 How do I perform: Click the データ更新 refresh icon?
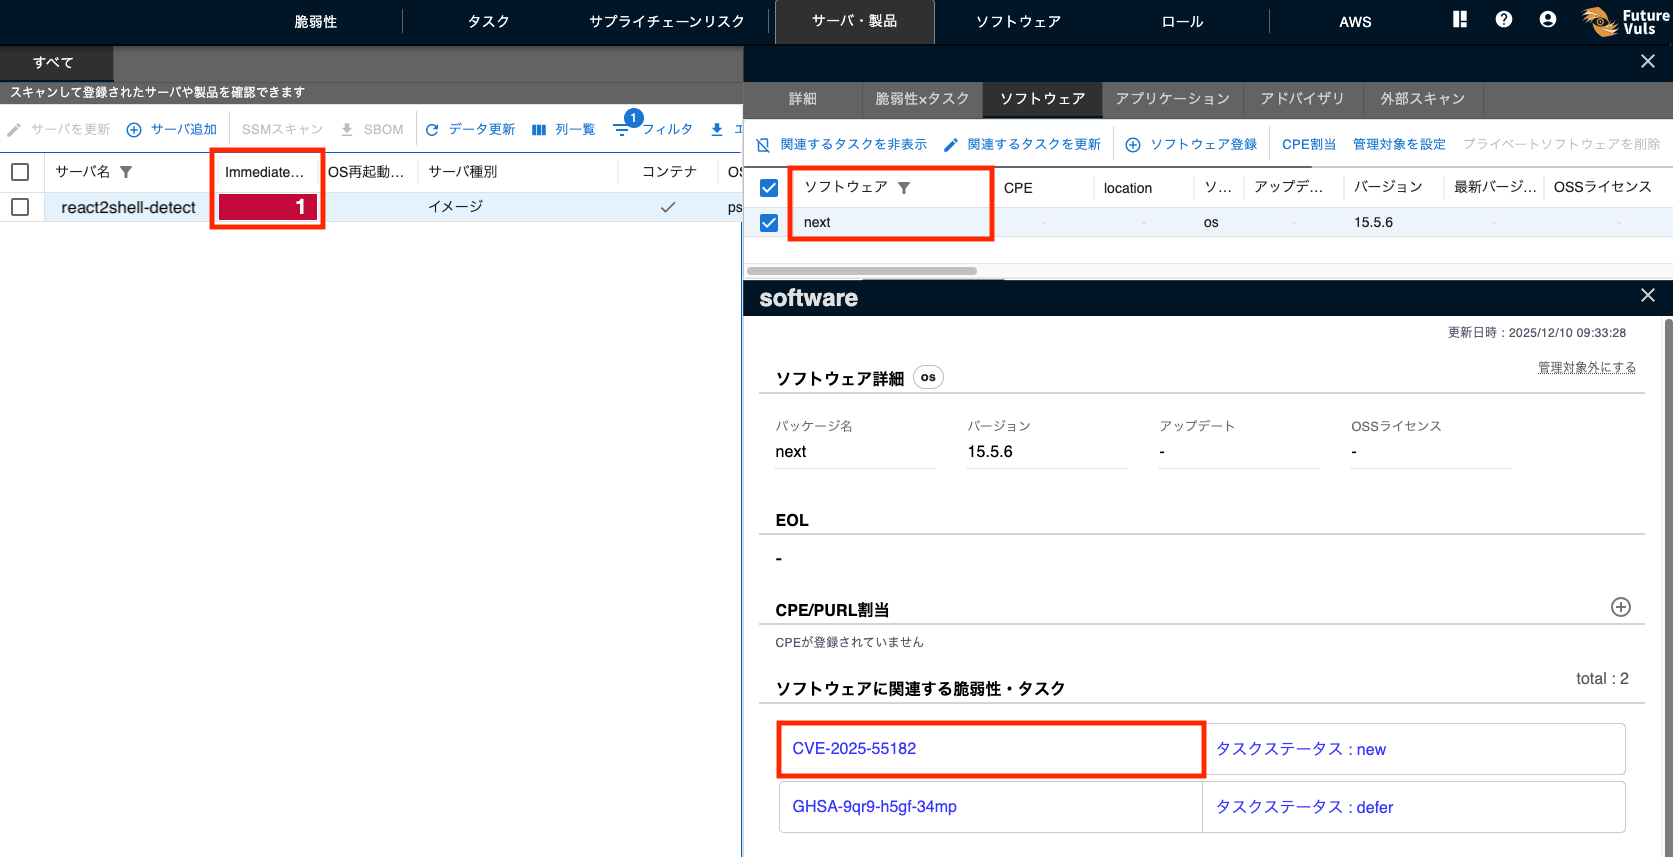pyautogui.click(x=432, y=130)
